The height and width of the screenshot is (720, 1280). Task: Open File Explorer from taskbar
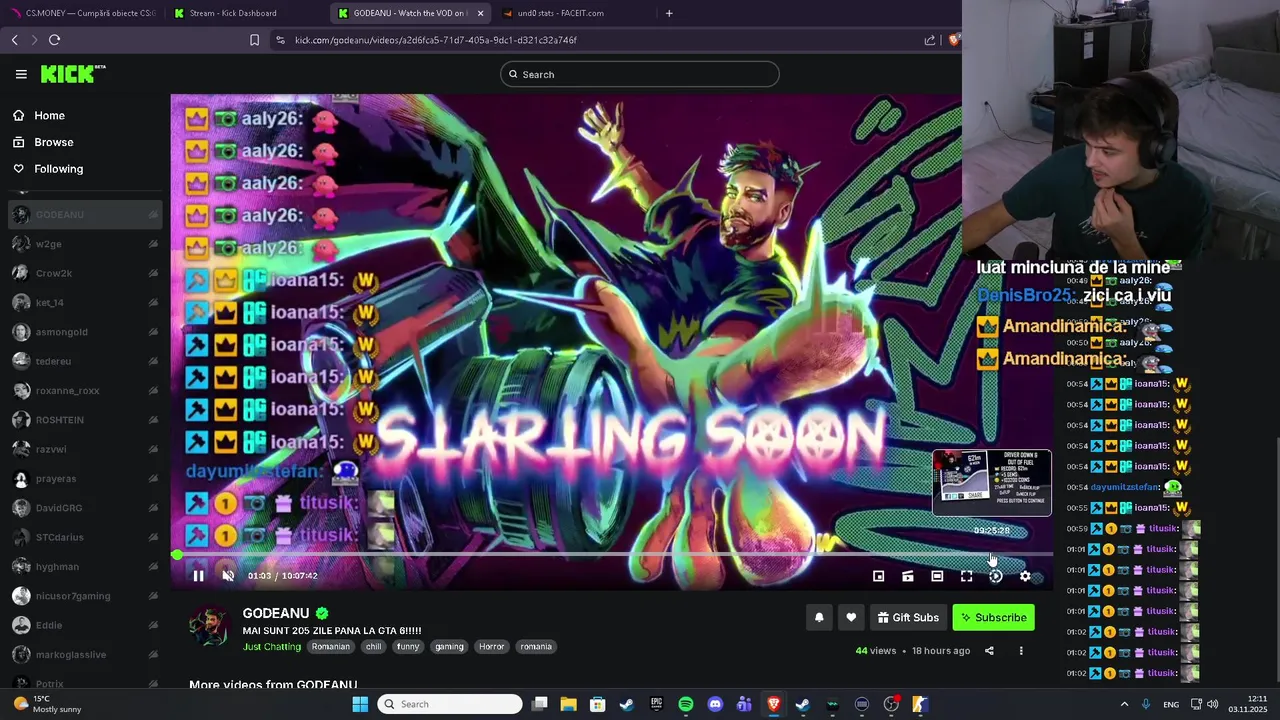coord(568,704)
